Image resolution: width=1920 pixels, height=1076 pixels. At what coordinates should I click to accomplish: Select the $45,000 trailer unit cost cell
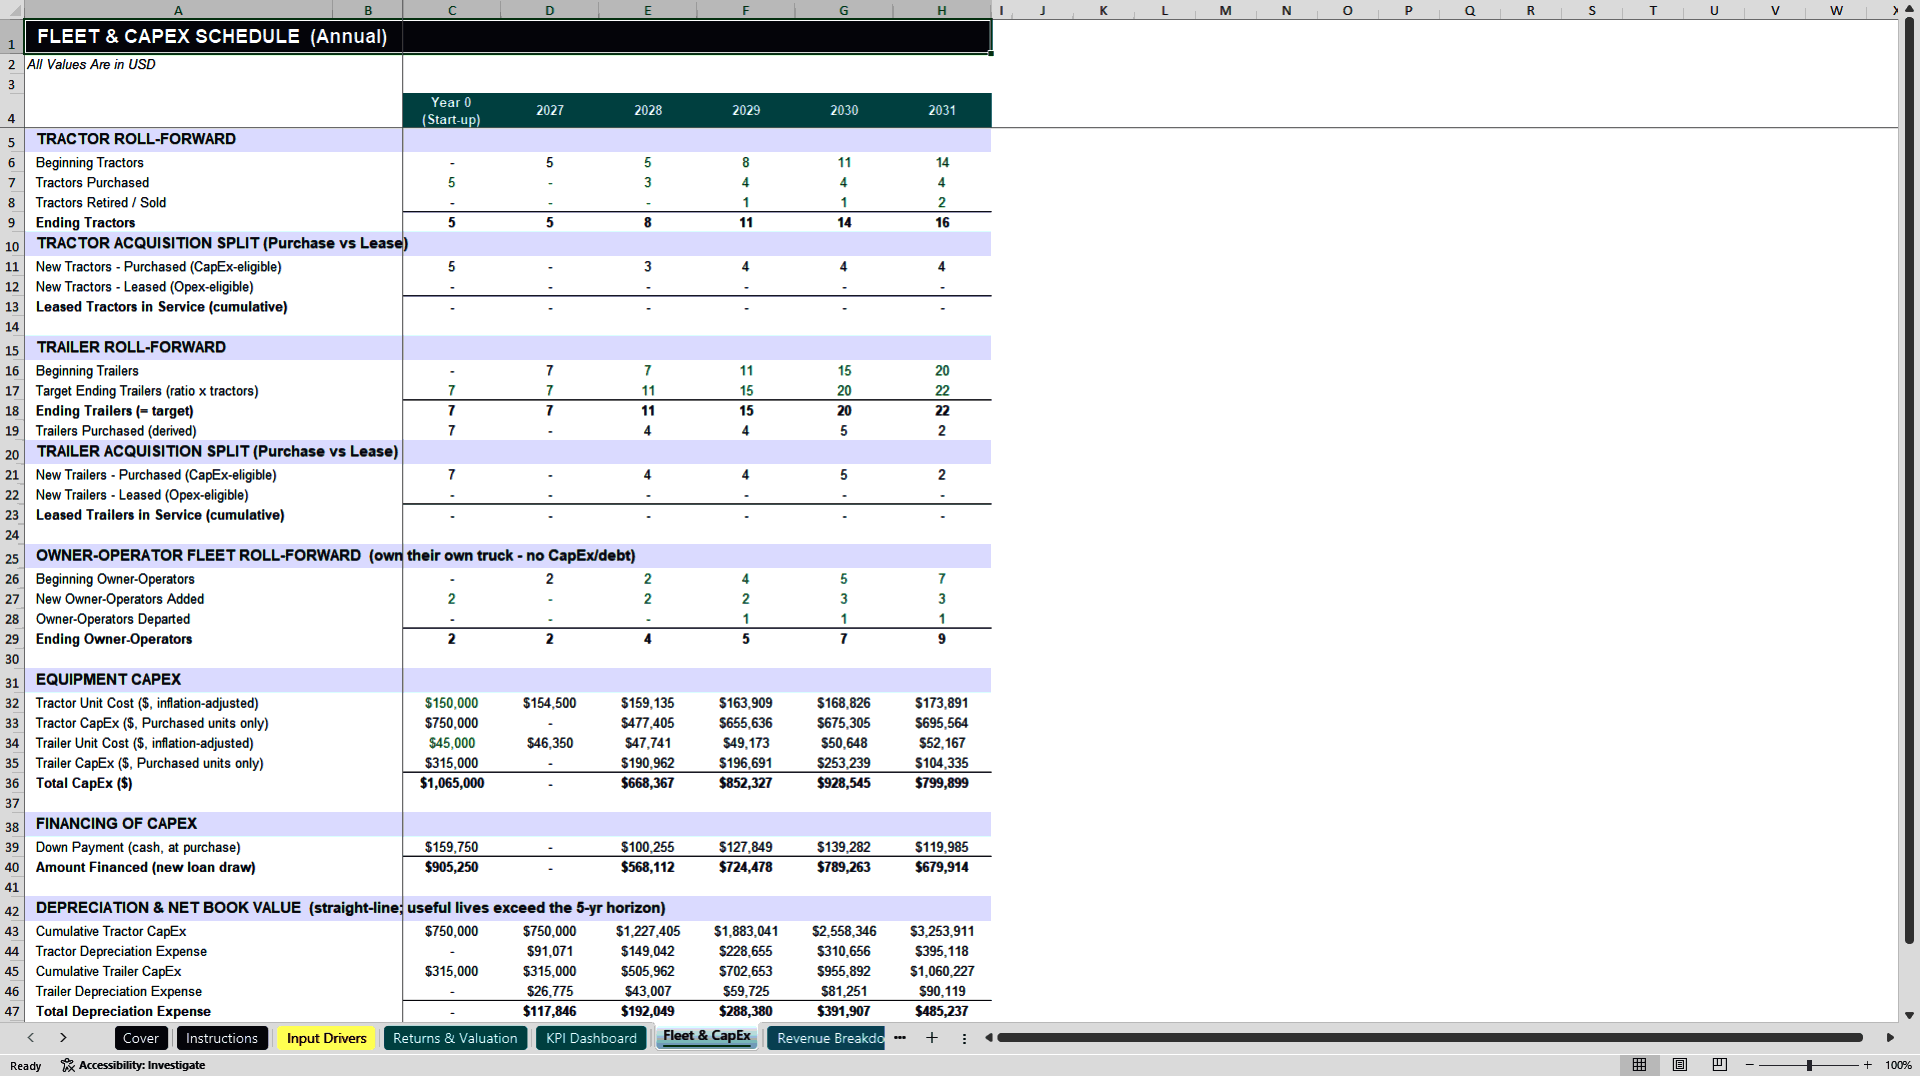coord(451,743)
